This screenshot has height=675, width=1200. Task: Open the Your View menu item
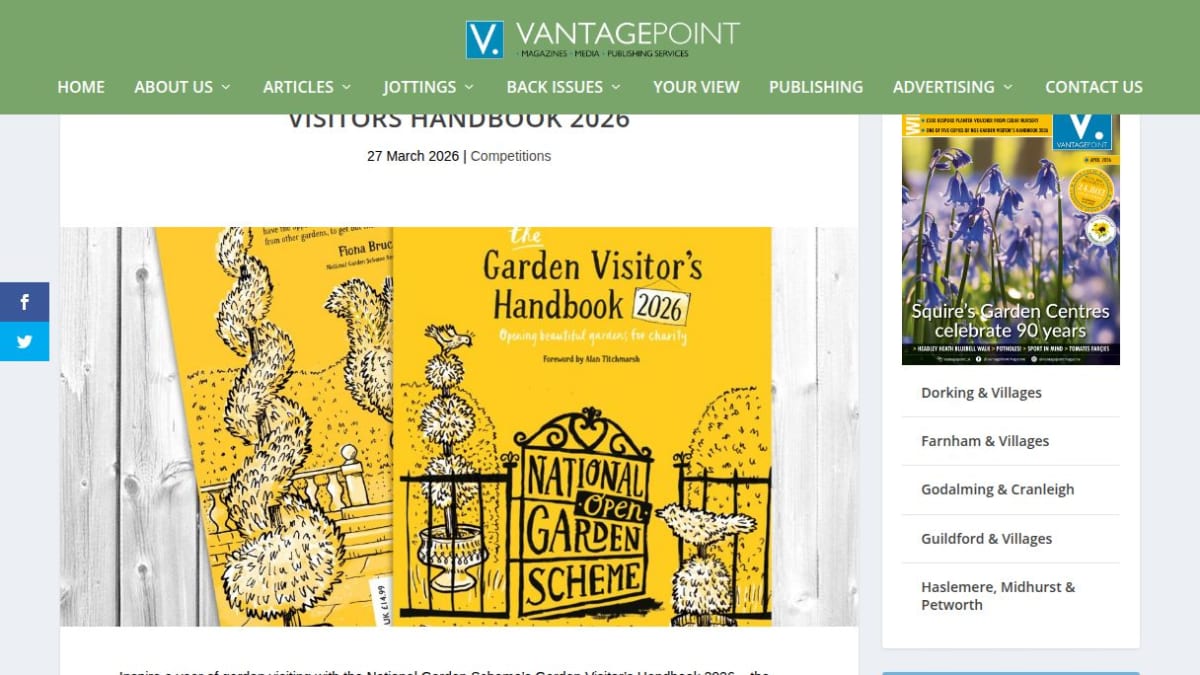[696, 87]
